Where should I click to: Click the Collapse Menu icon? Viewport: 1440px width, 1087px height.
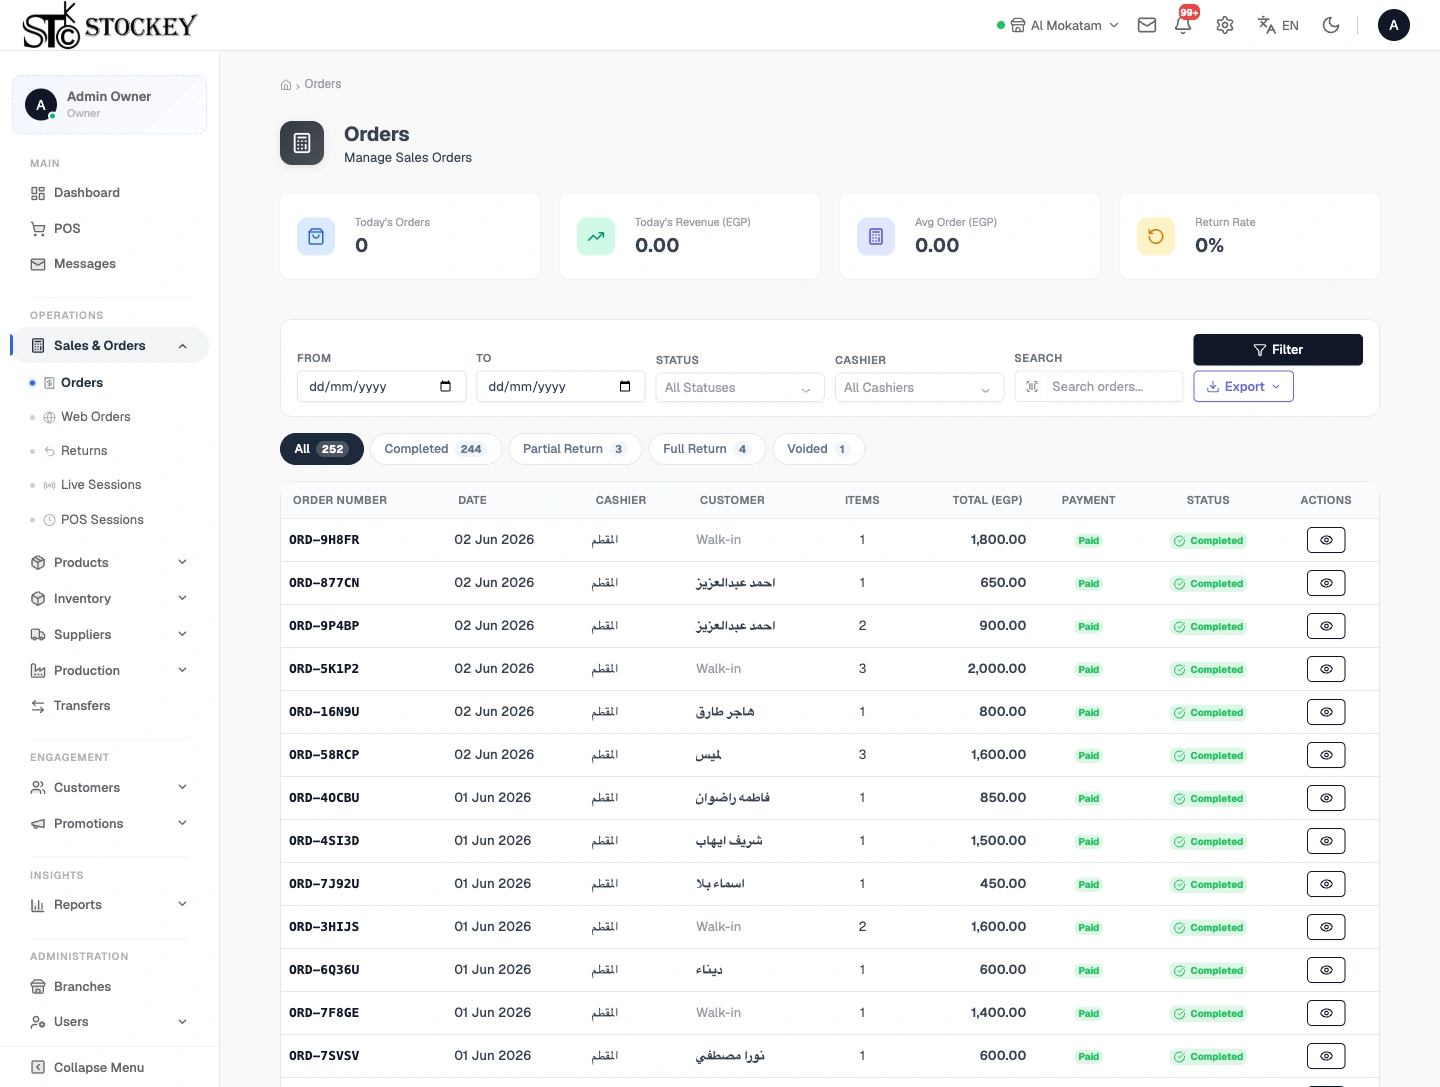coord(38,1067)
